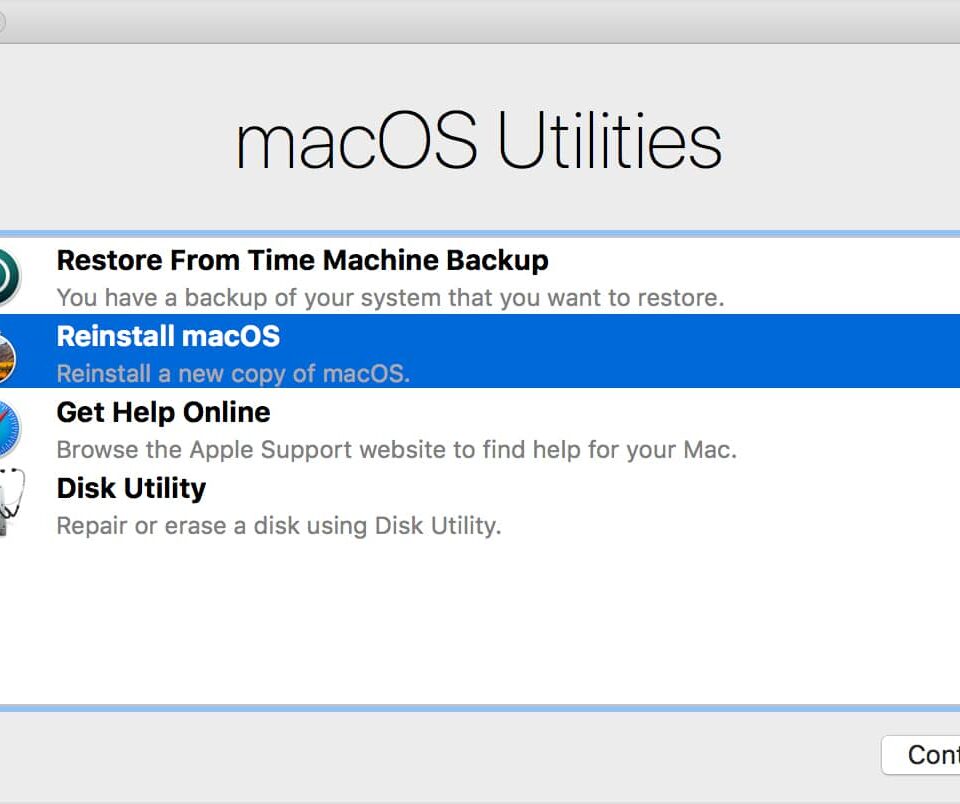Viewport: 960px width, 804px height.
Task: Click the disabled window button in title bar
Action: click(1, 21)
